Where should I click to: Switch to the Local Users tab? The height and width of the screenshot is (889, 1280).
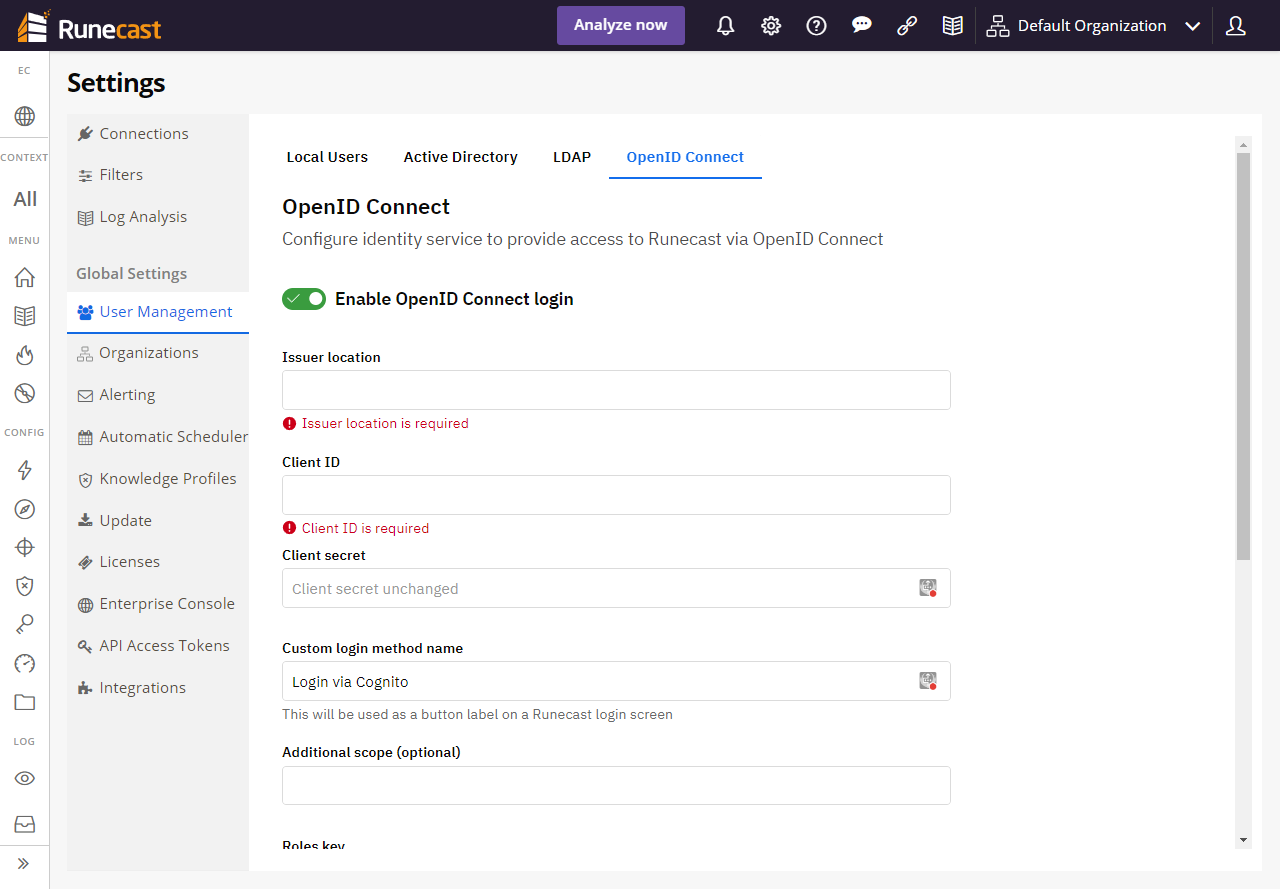327,157
